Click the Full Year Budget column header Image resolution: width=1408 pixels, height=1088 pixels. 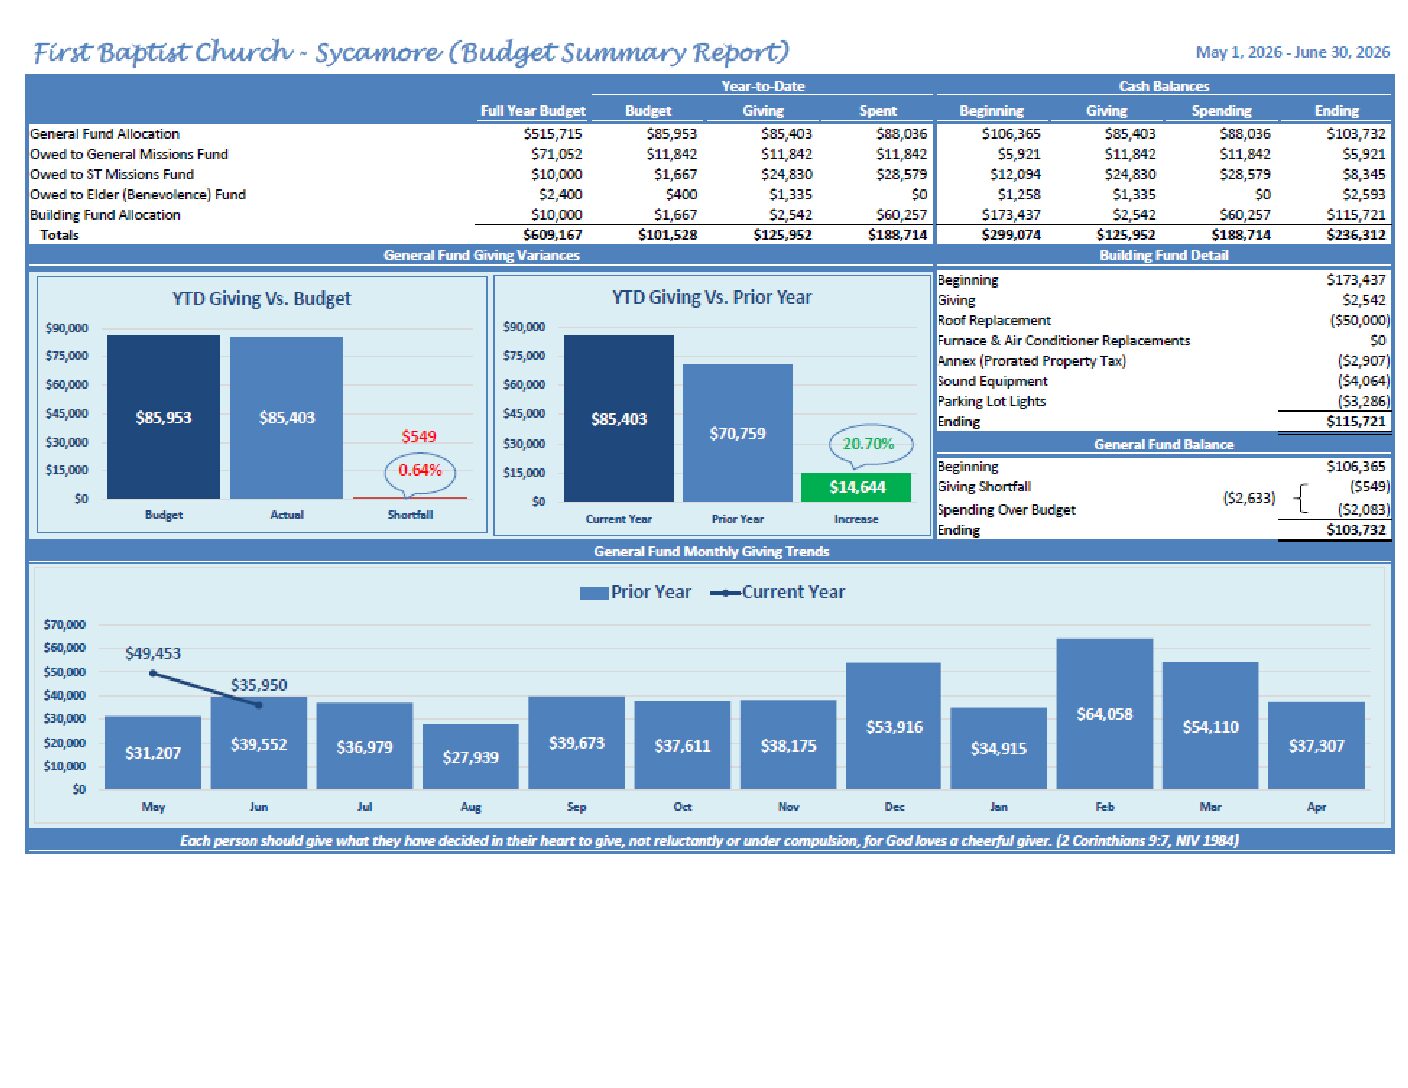point(533,111)
